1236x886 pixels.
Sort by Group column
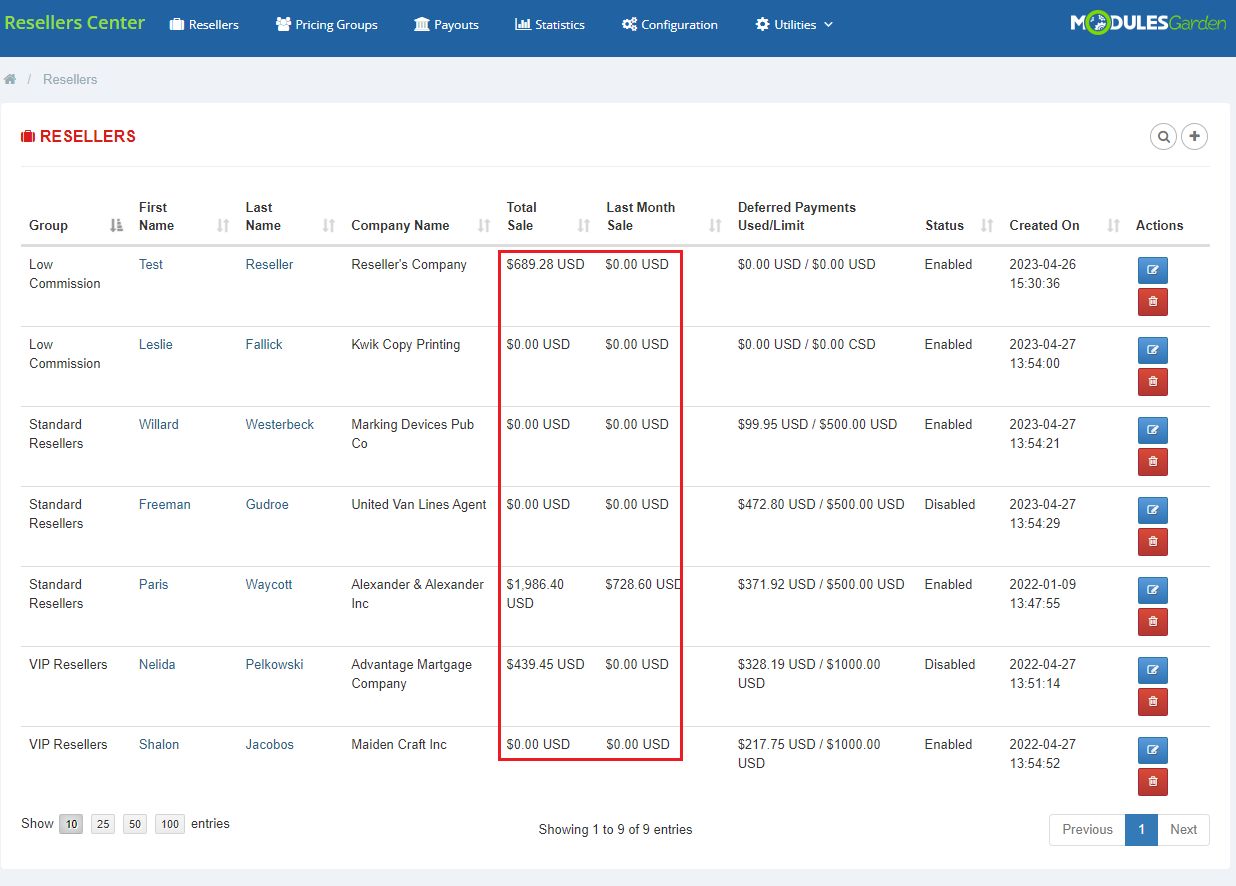click(76, 225)
